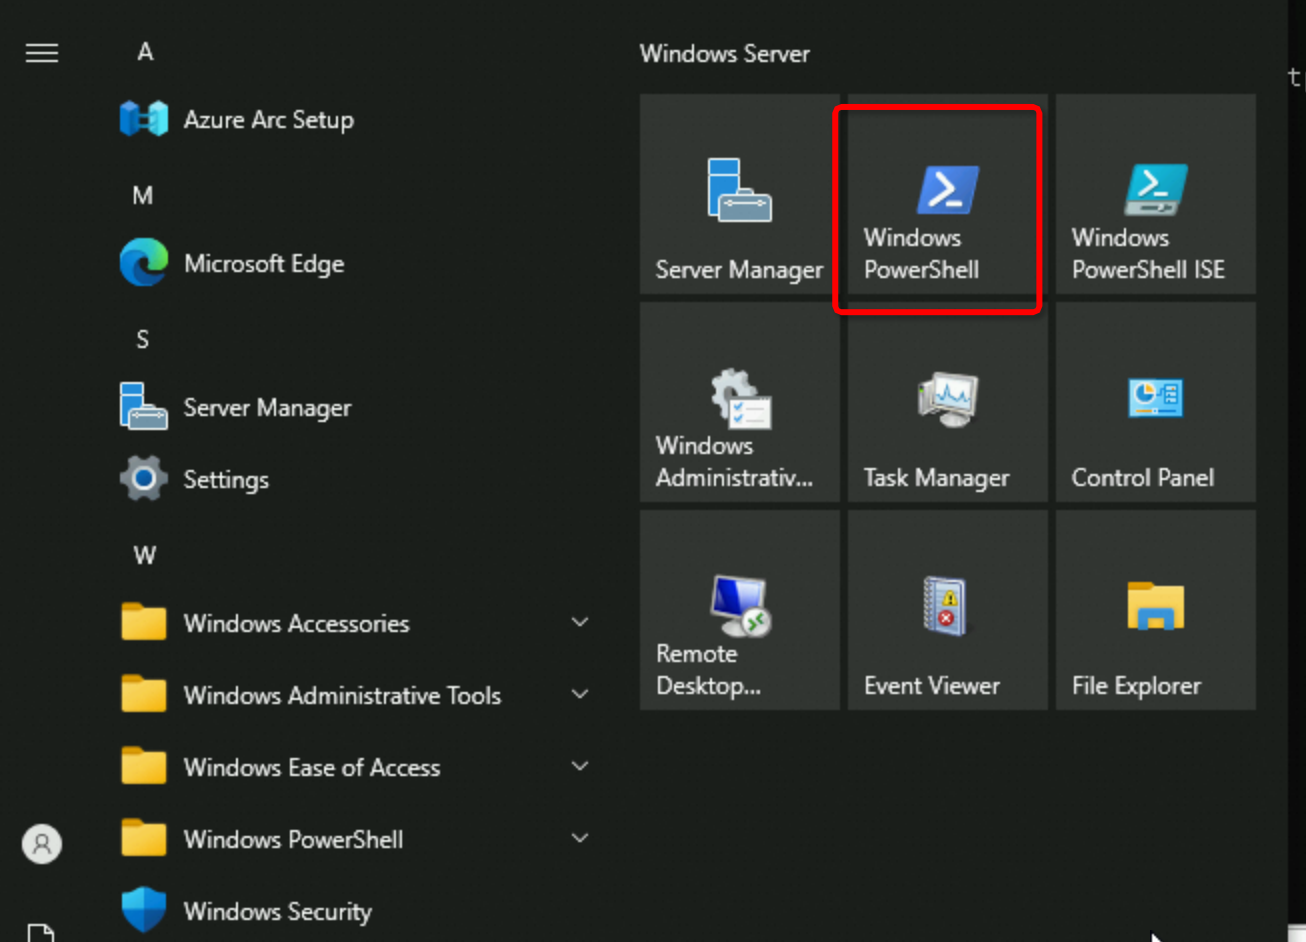Open the hamburger menu icon
1306x942 pixels.
(x=42, y=53)
